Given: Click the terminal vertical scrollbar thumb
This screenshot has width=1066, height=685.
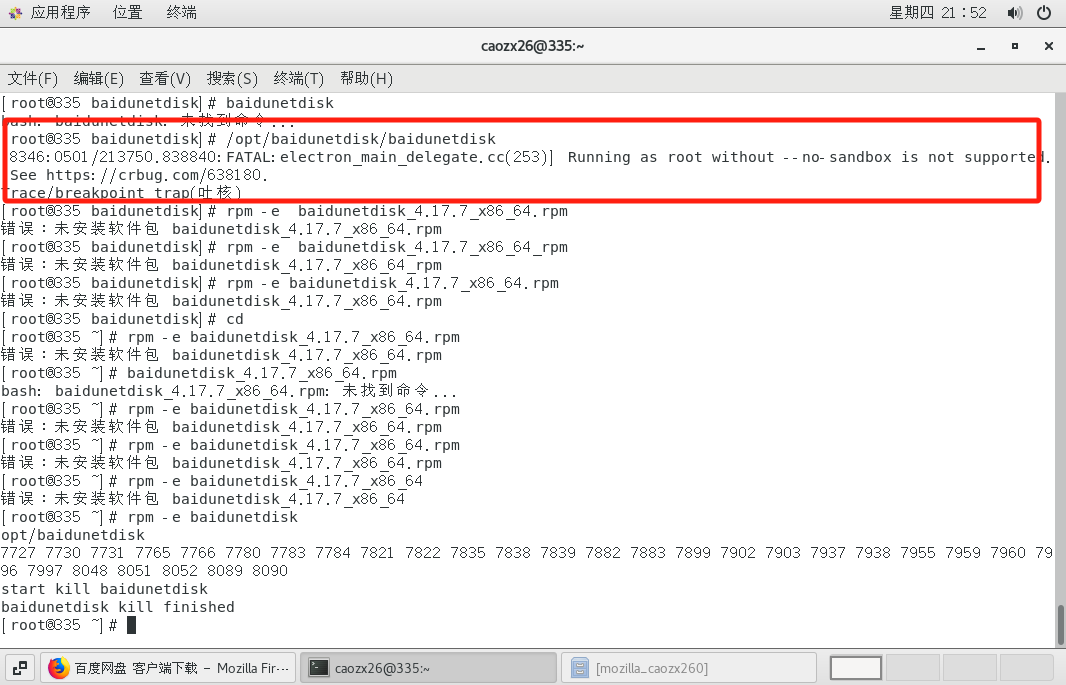Looking at the screenshot, I should coord(1060,625).
